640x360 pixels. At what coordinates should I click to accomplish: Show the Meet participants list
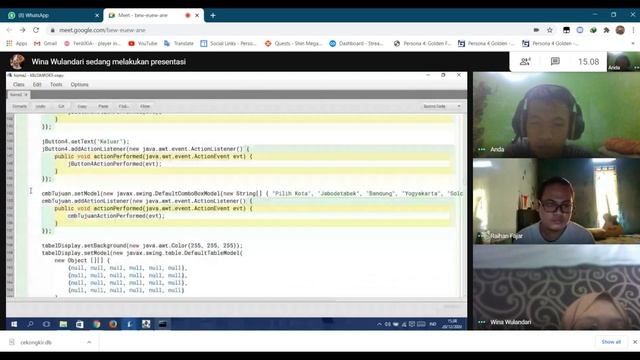coord(525,62)
